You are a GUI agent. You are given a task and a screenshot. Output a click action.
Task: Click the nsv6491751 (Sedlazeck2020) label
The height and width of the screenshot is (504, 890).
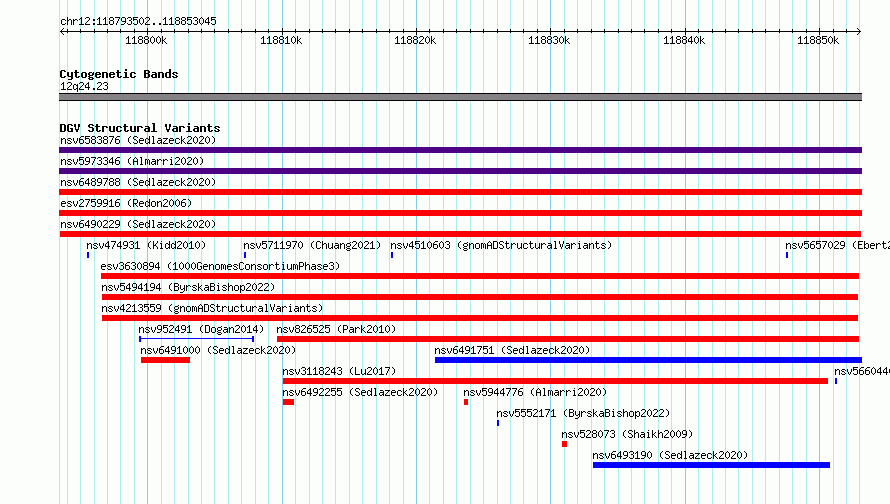coord(512,350)
